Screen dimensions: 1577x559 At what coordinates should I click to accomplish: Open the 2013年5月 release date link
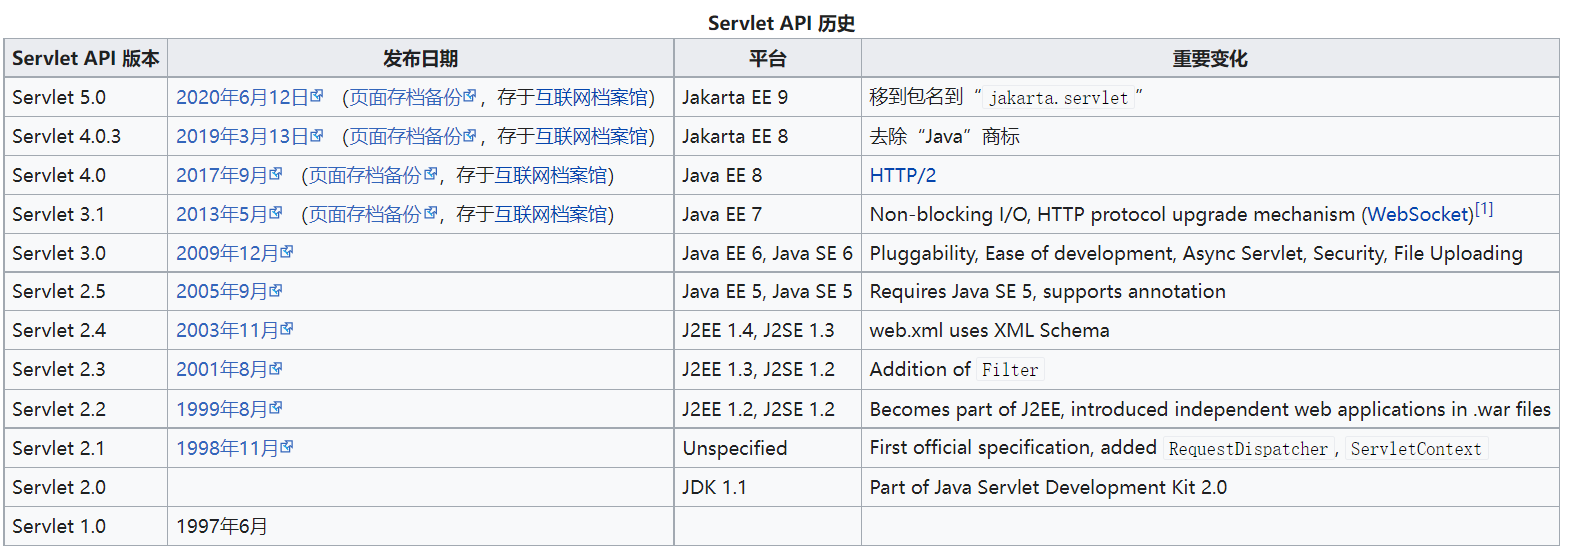point(221,215)
